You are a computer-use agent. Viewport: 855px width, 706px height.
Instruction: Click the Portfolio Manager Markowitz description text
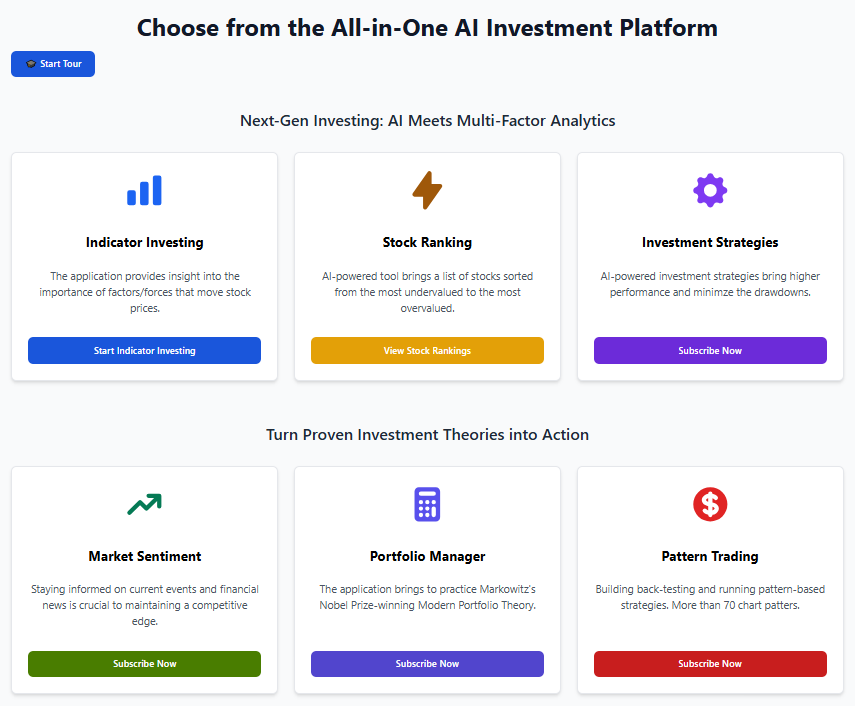click(427, 597)
